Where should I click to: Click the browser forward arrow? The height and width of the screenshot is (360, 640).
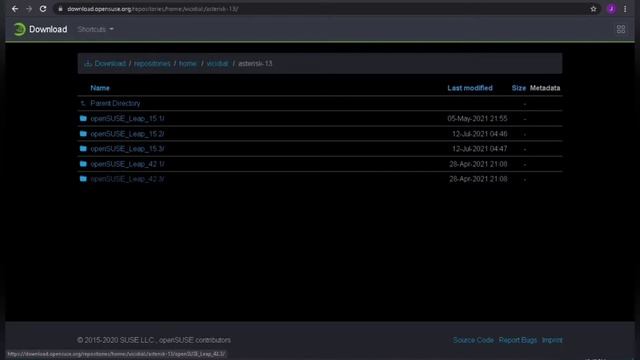click(29, 9)
